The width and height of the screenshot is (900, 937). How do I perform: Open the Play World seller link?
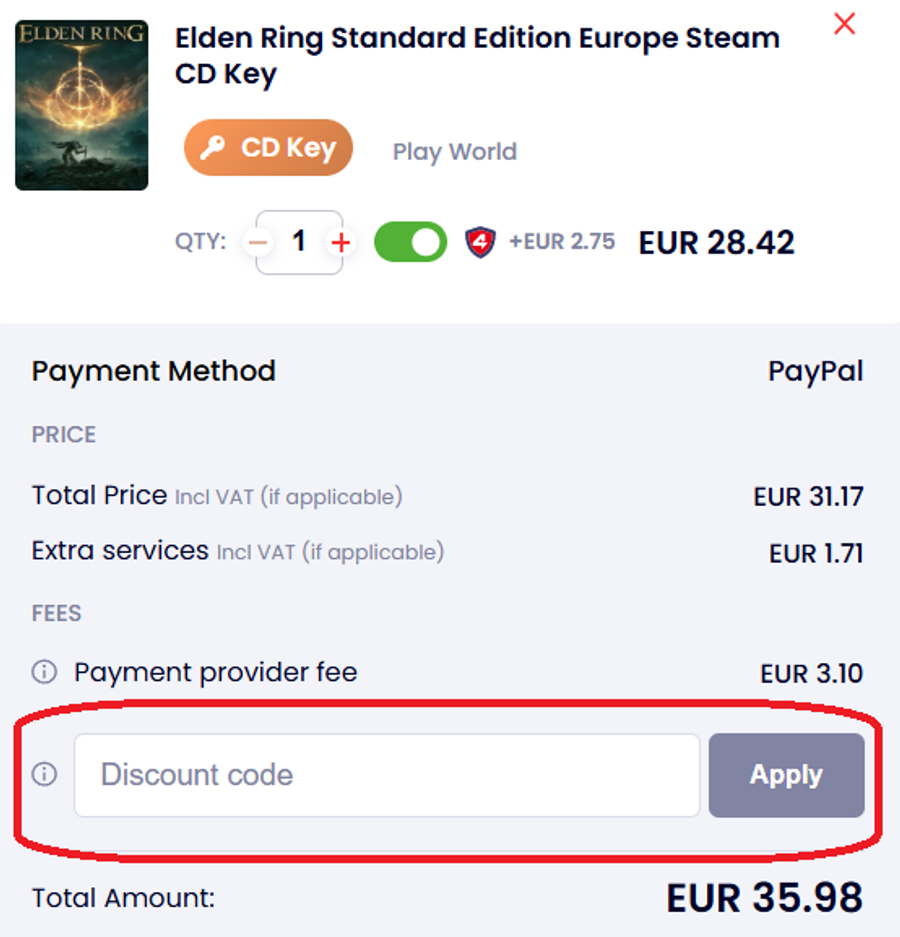(x=454, y=152)
